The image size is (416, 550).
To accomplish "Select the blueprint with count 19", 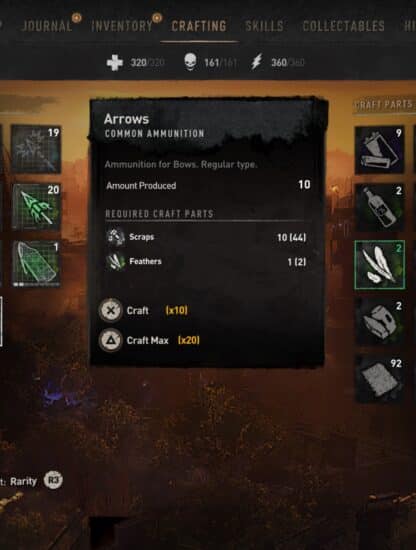I will pos(36,149).
